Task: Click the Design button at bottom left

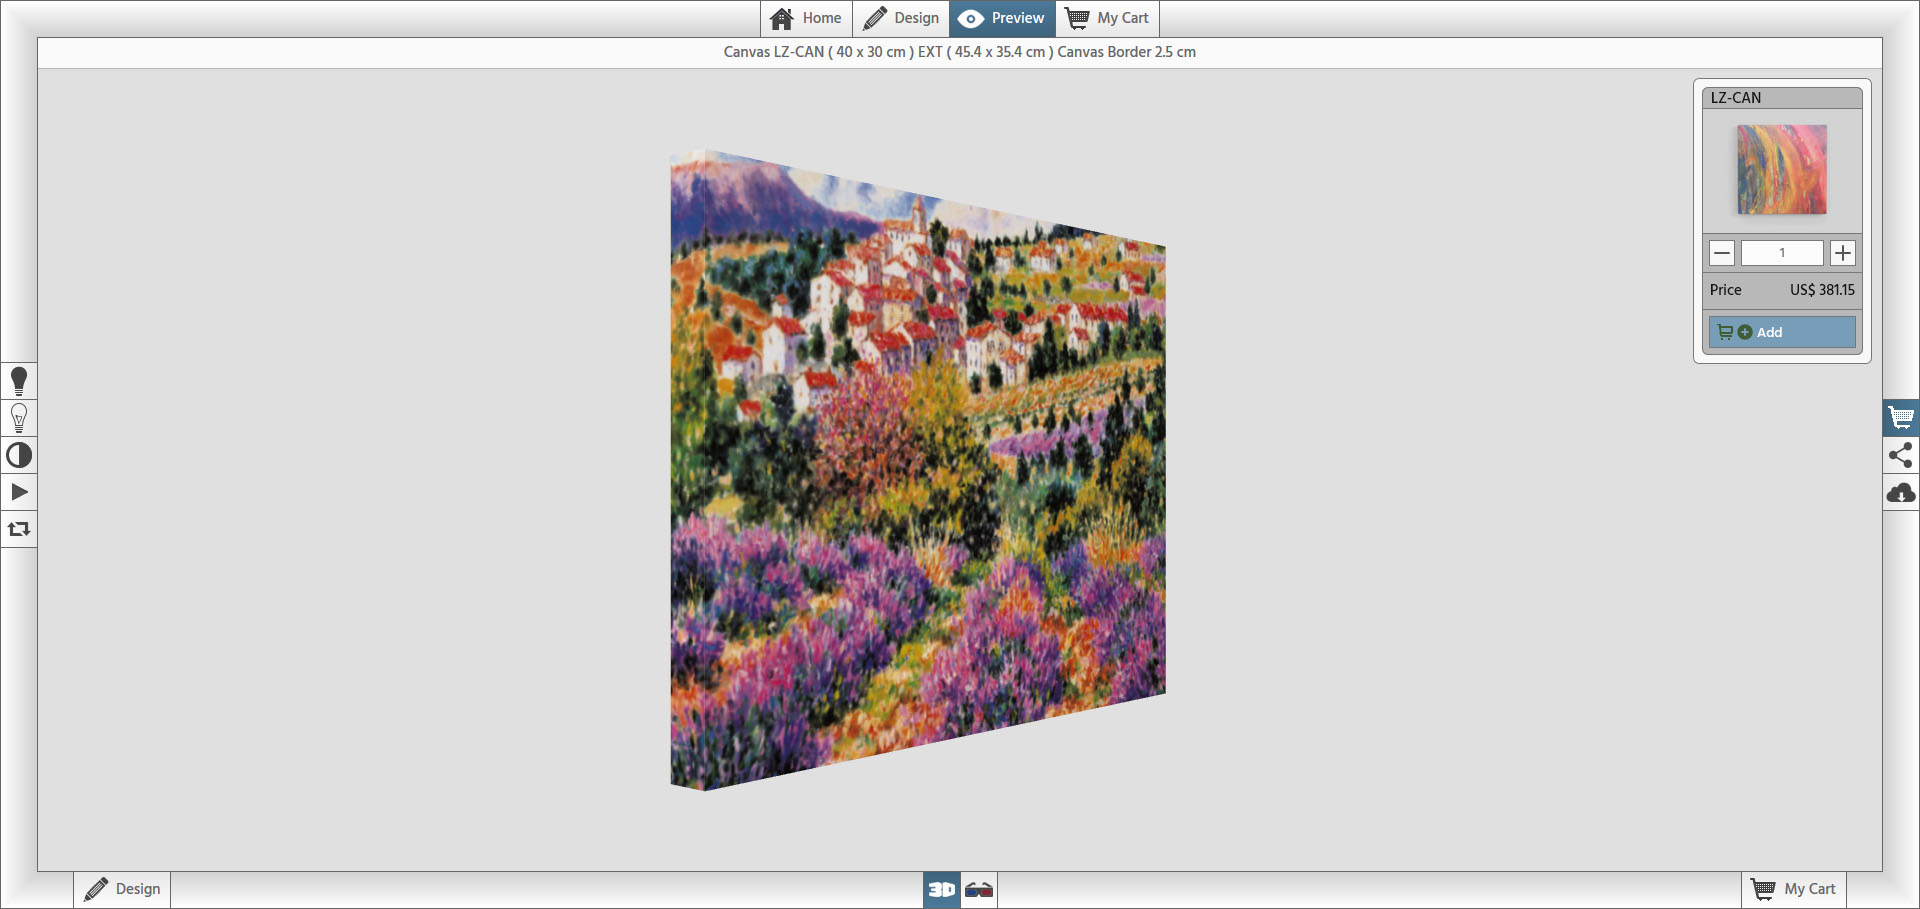Action: pos(123,889)
